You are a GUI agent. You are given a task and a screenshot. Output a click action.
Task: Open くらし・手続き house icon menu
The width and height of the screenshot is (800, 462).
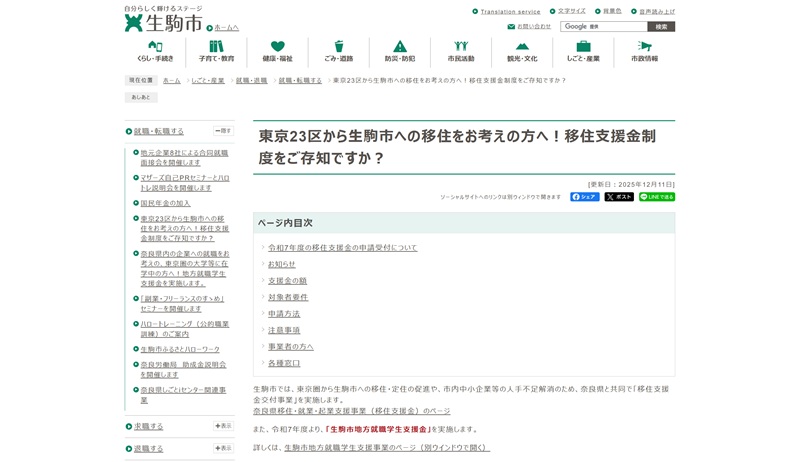(x=155, y=52)
